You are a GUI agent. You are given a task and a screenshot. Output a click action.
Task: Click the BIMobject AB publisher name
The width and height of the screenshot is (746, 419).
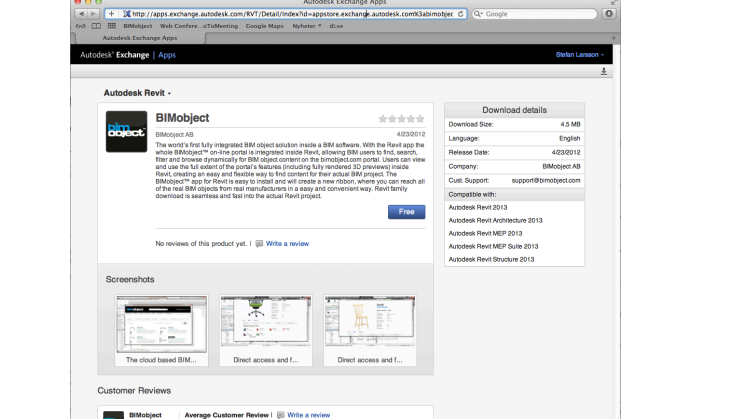174,135
